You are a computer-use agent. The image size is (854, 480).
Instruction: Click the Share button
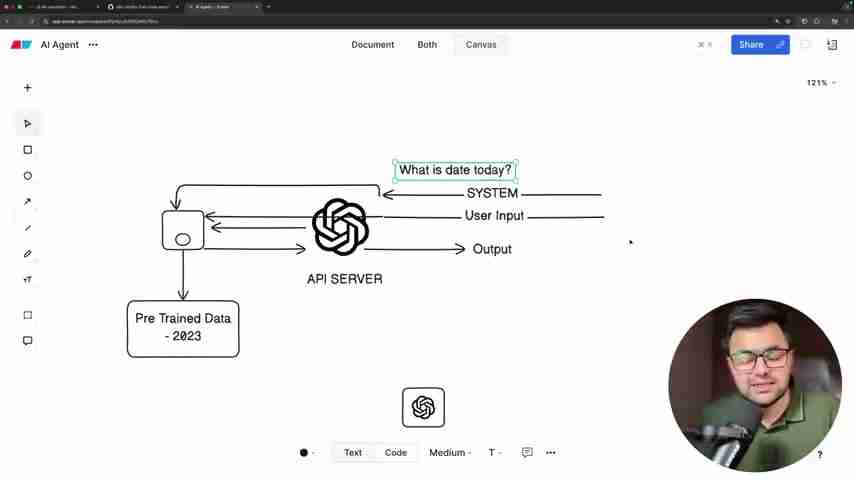click(760, 45)
